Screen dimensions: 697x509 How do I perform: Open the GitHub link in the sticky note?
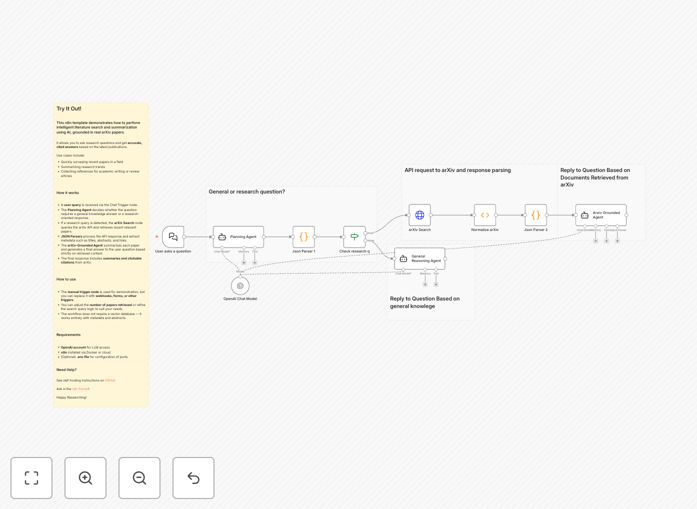pyautogui.click(x=110, y=381)
